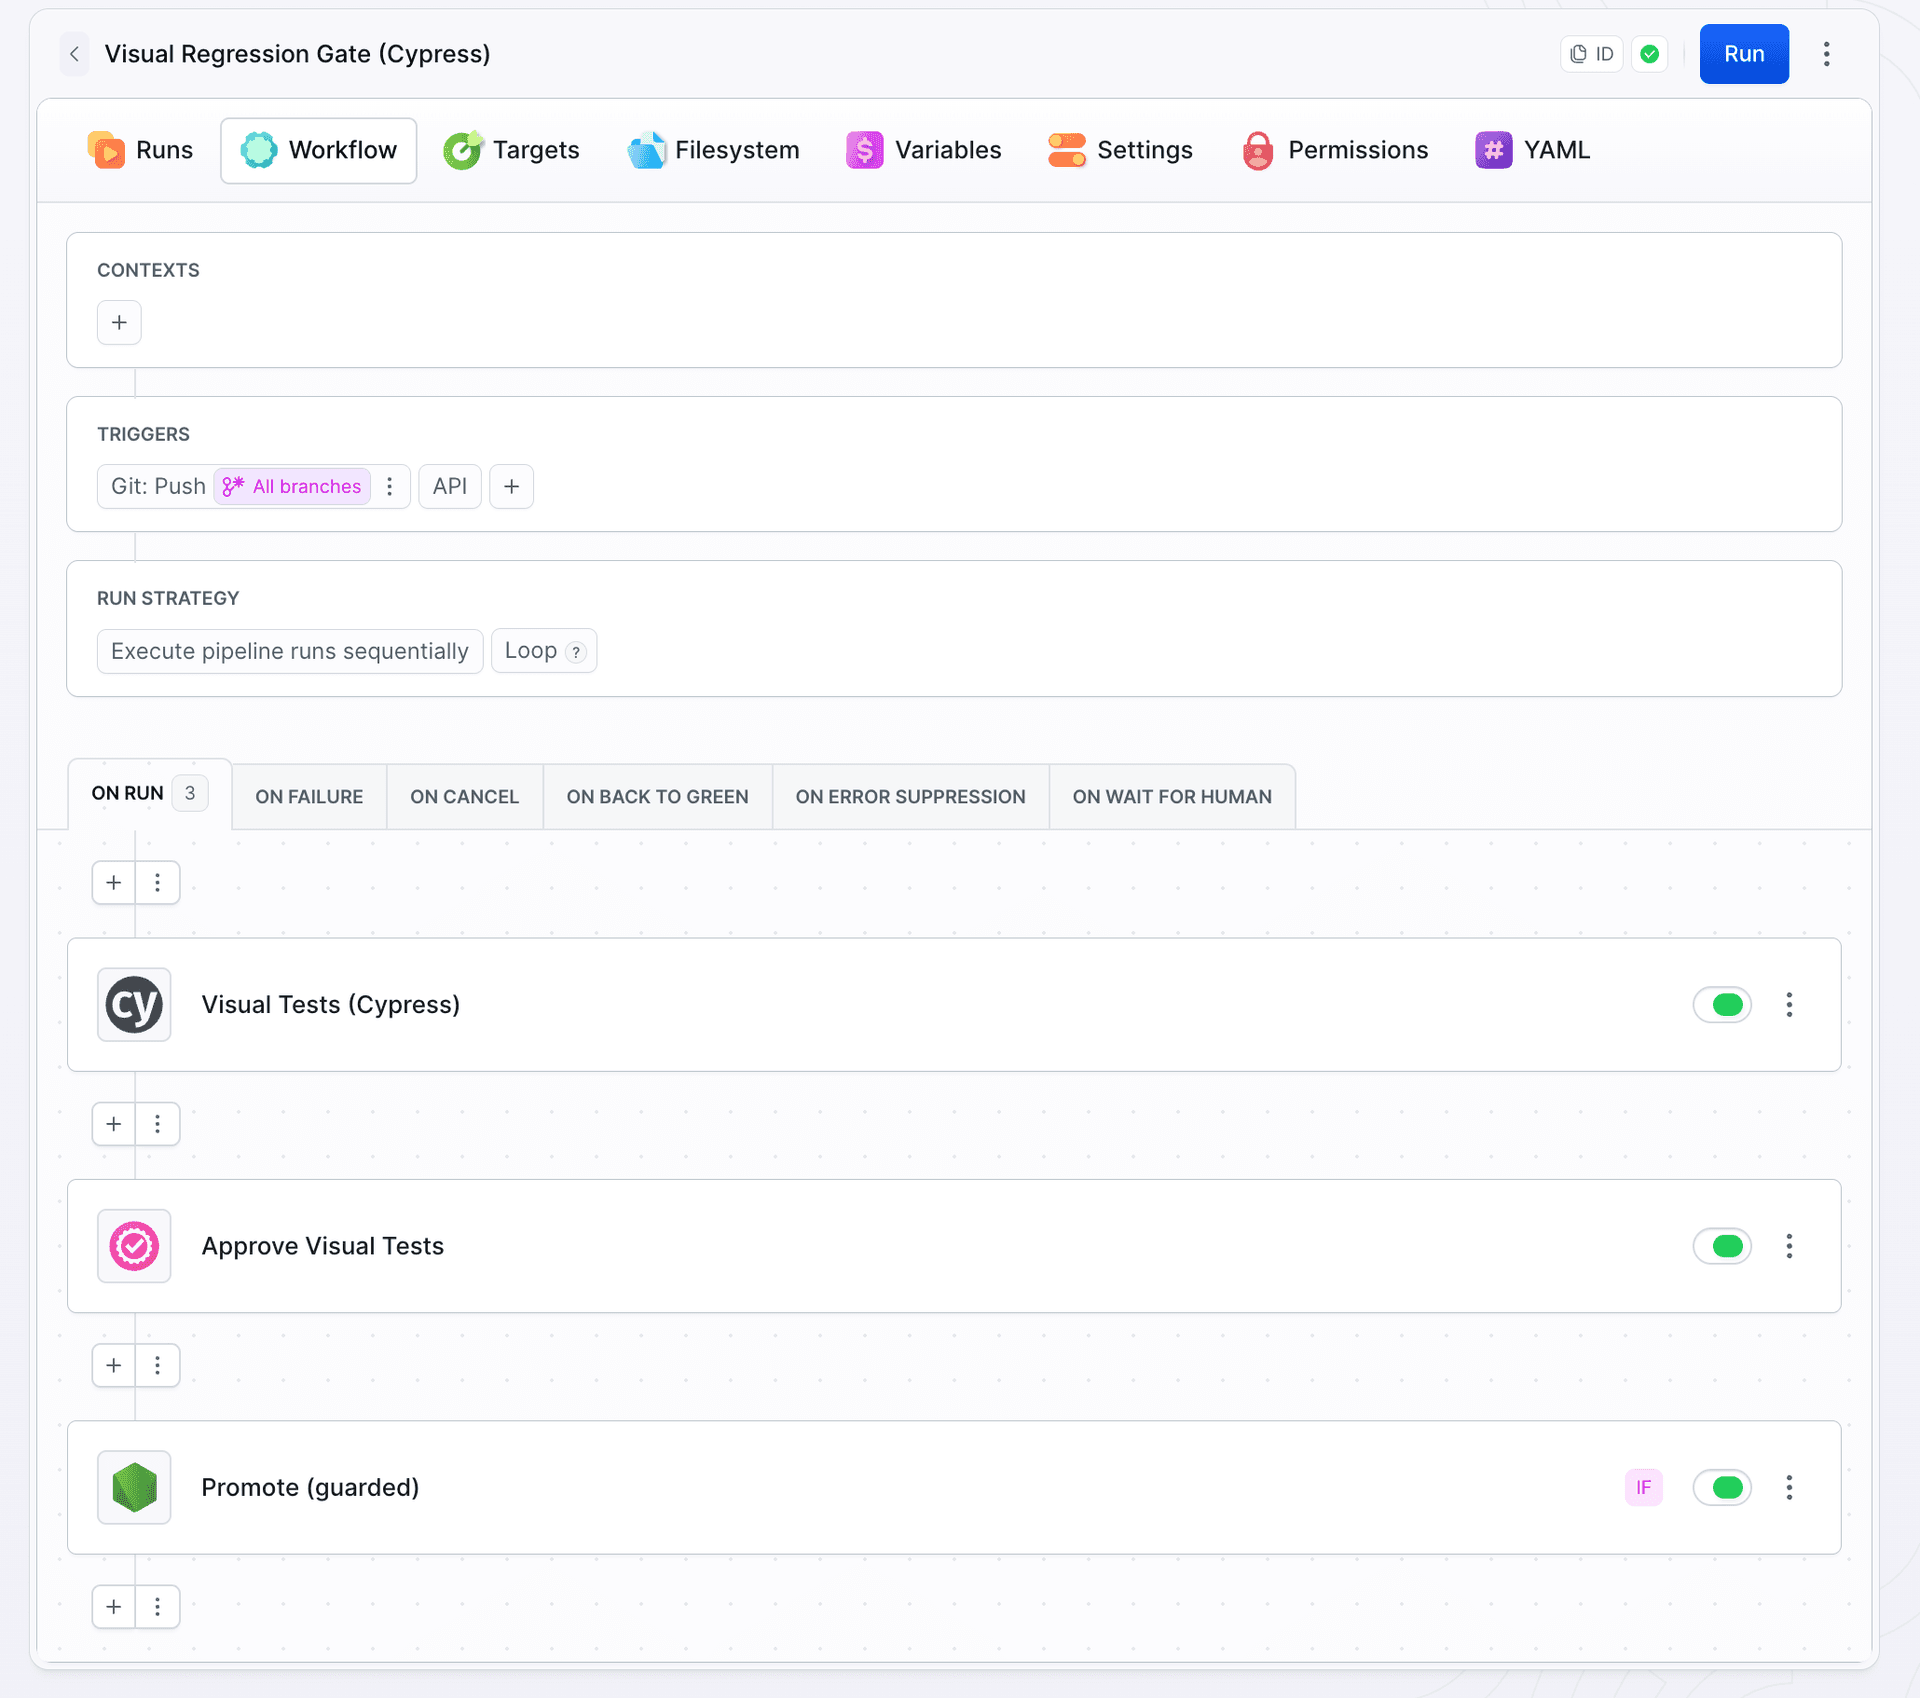The image size is (1920, 1698).
Task: Click the IF condition badge
Action: (1643, 1487)
